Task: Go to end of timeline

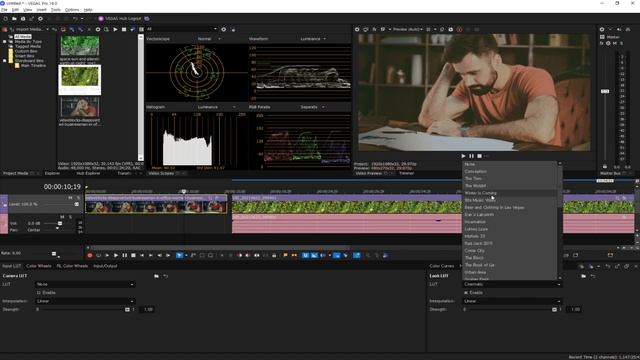Action: pos(151,256)
